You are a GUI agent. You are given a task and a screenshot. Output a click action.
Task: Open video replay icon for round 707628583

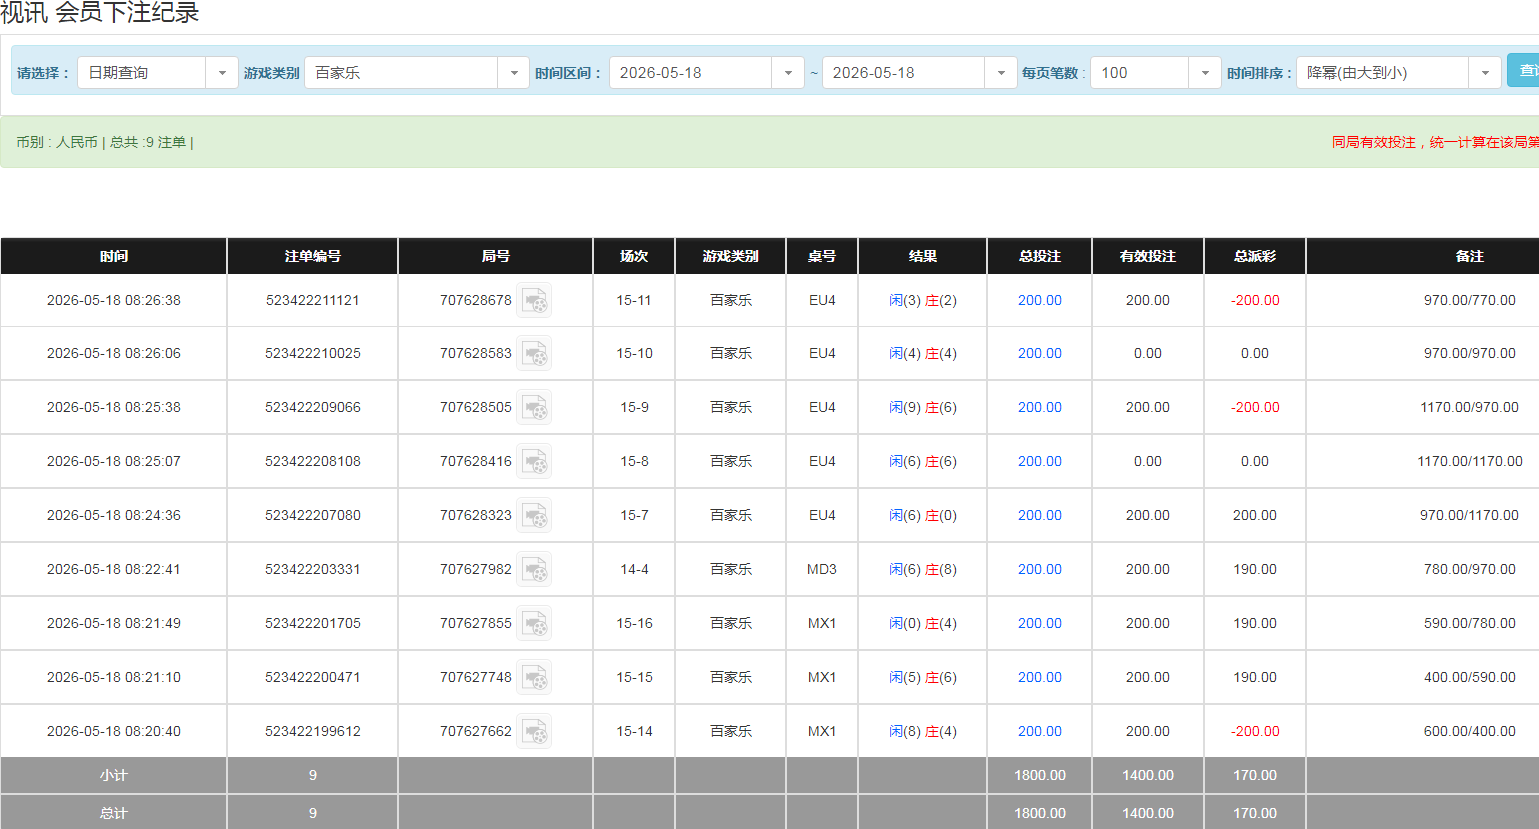534,353
